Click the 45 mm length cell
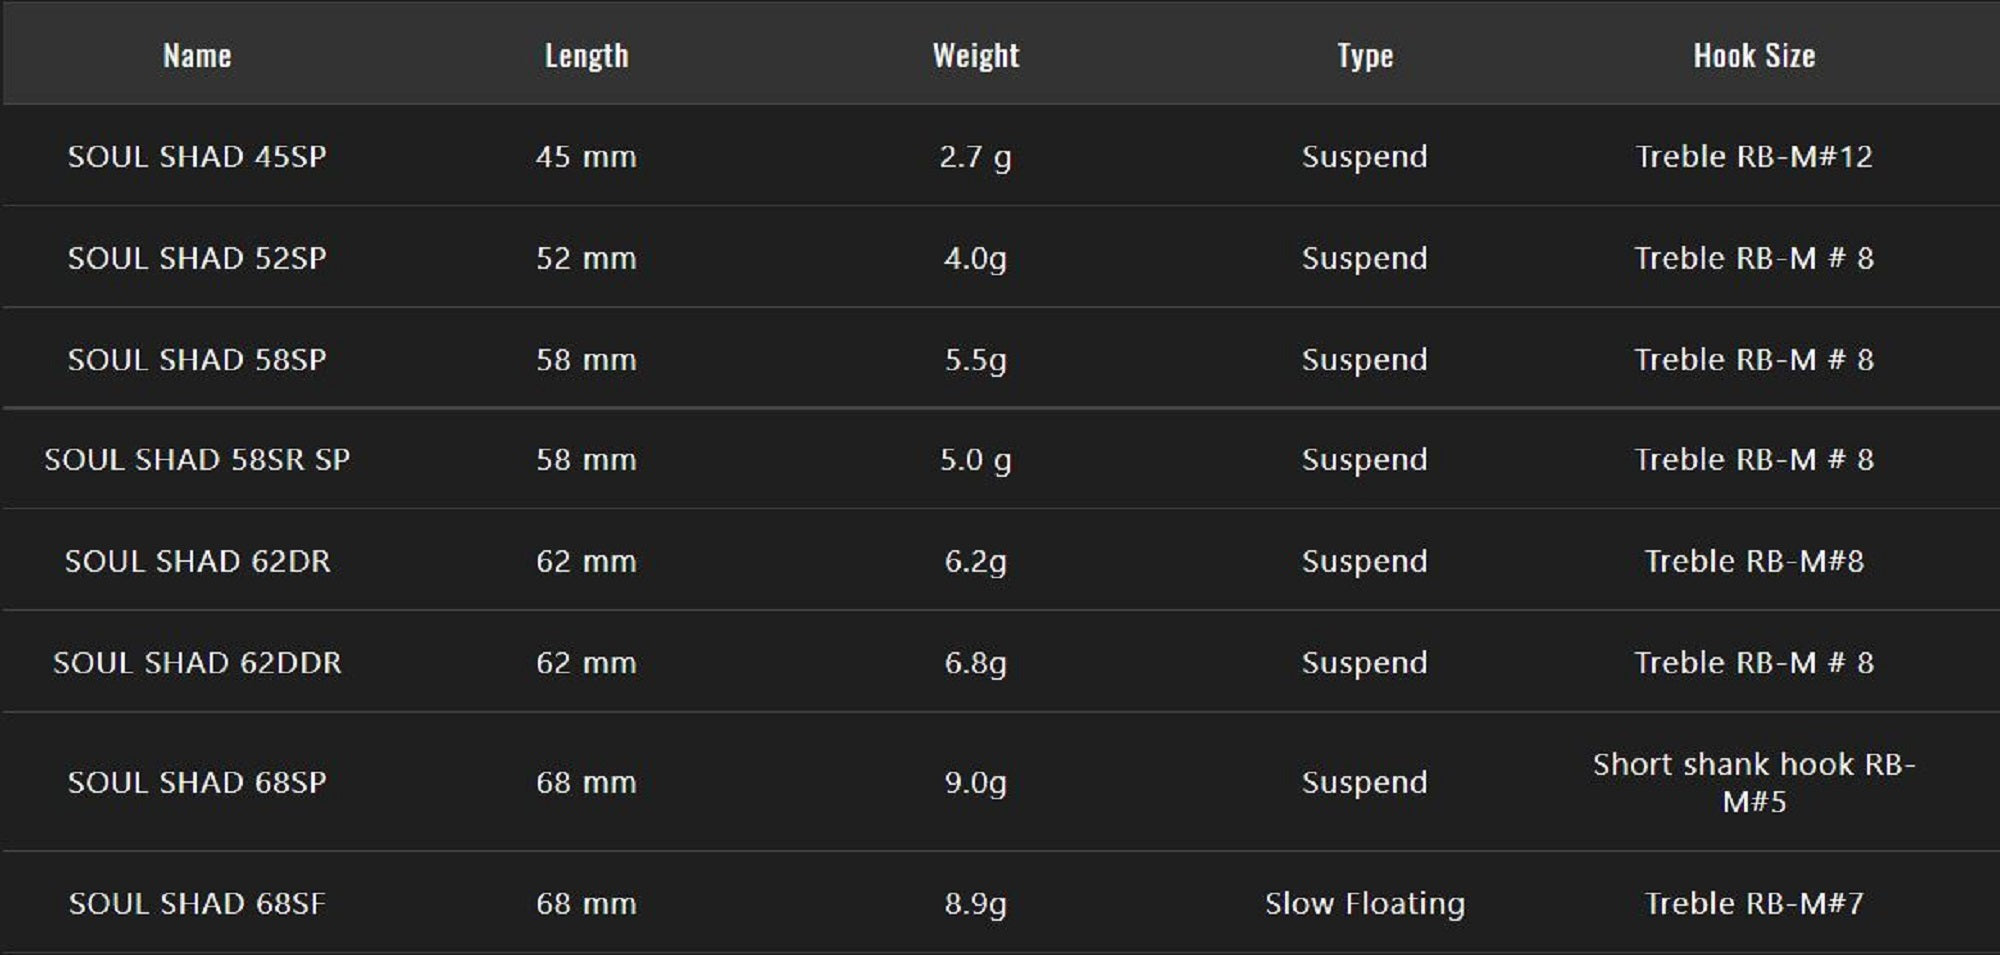 586,157
